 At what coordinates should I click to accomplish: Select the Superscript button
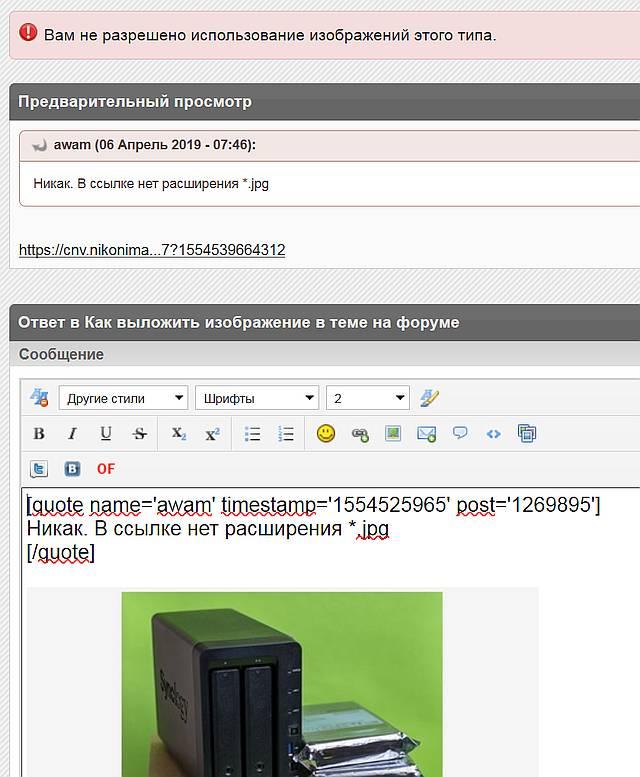(x=213, y=434)
